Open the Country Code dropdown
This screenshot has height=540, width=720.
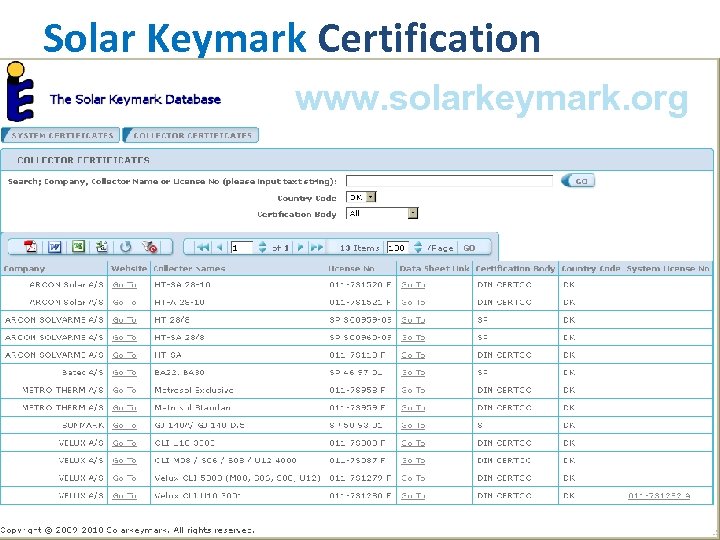[x=370, y=197]
